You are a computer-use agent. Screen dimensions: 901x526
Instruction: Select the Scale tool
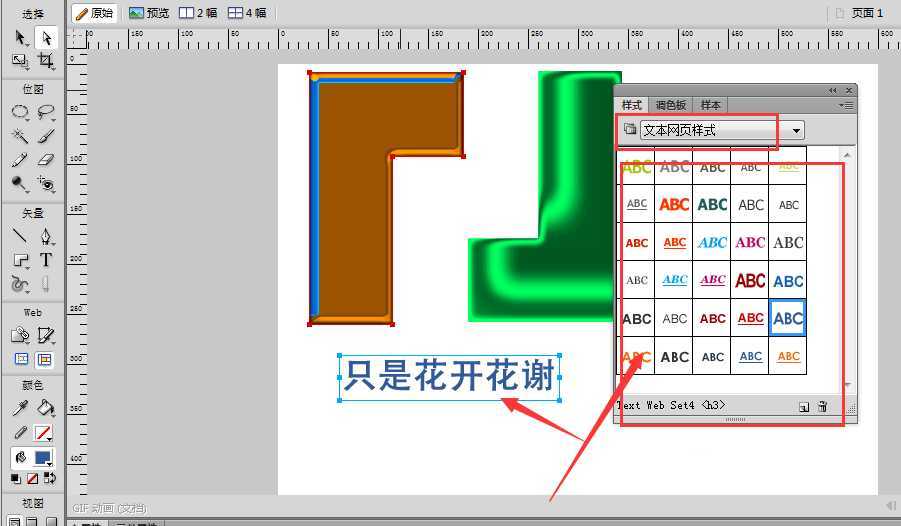point(21,60)
